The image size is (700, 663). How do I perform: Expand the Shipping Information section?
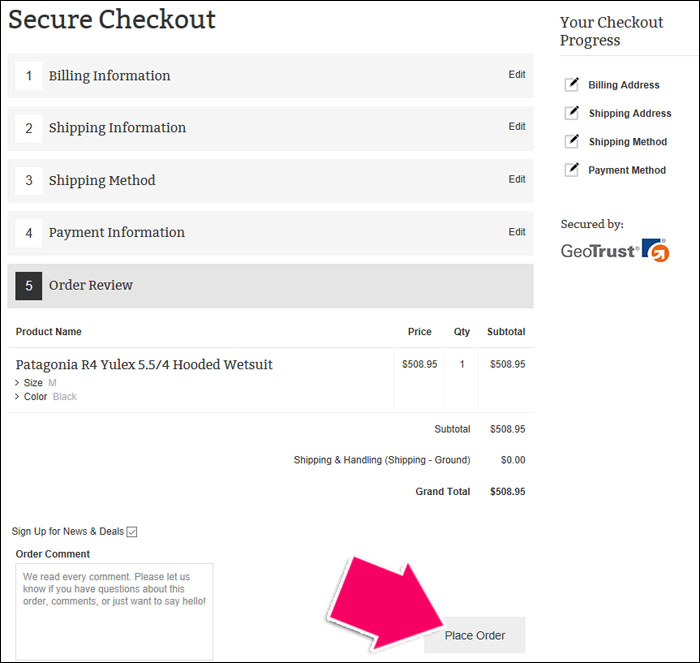[x=271, y=128]
